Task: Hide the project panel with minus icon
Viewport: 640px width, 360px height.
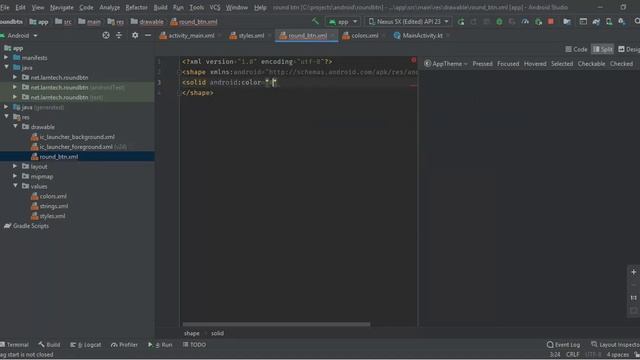Action: coord(148,36)
